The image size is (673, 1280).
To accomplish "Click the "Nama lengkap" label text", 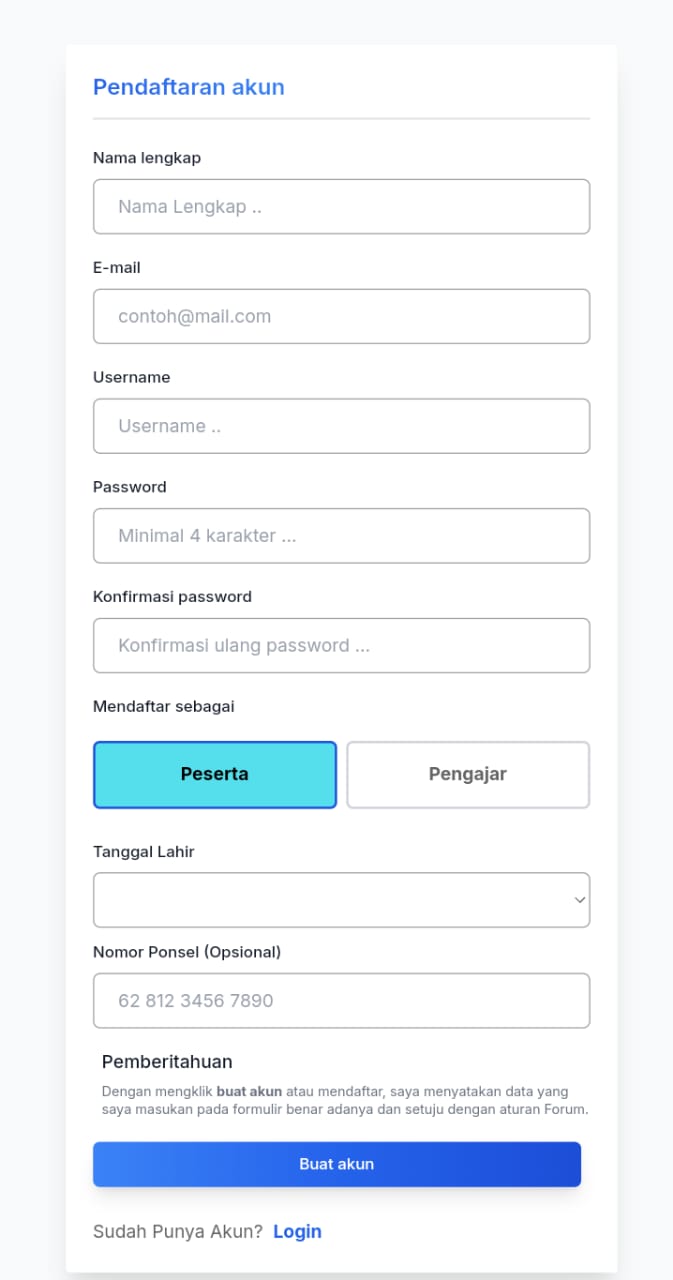I will tap(147, 157).
